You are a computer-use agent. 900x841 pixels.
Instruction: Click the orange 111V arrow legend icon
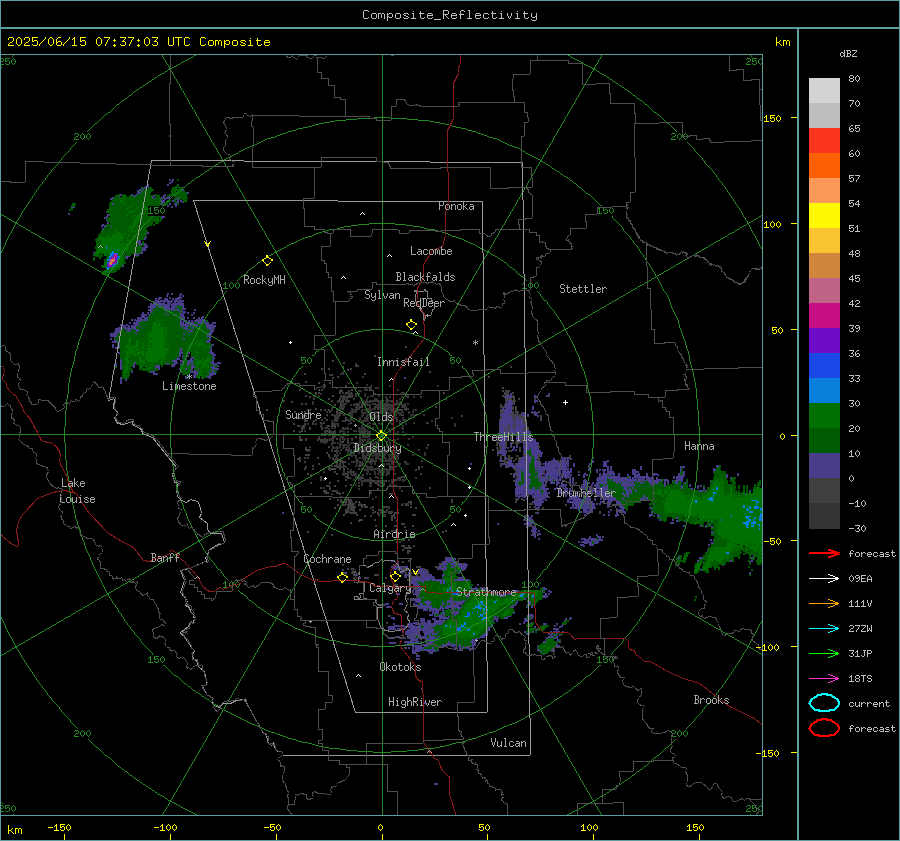click(824, 603)
